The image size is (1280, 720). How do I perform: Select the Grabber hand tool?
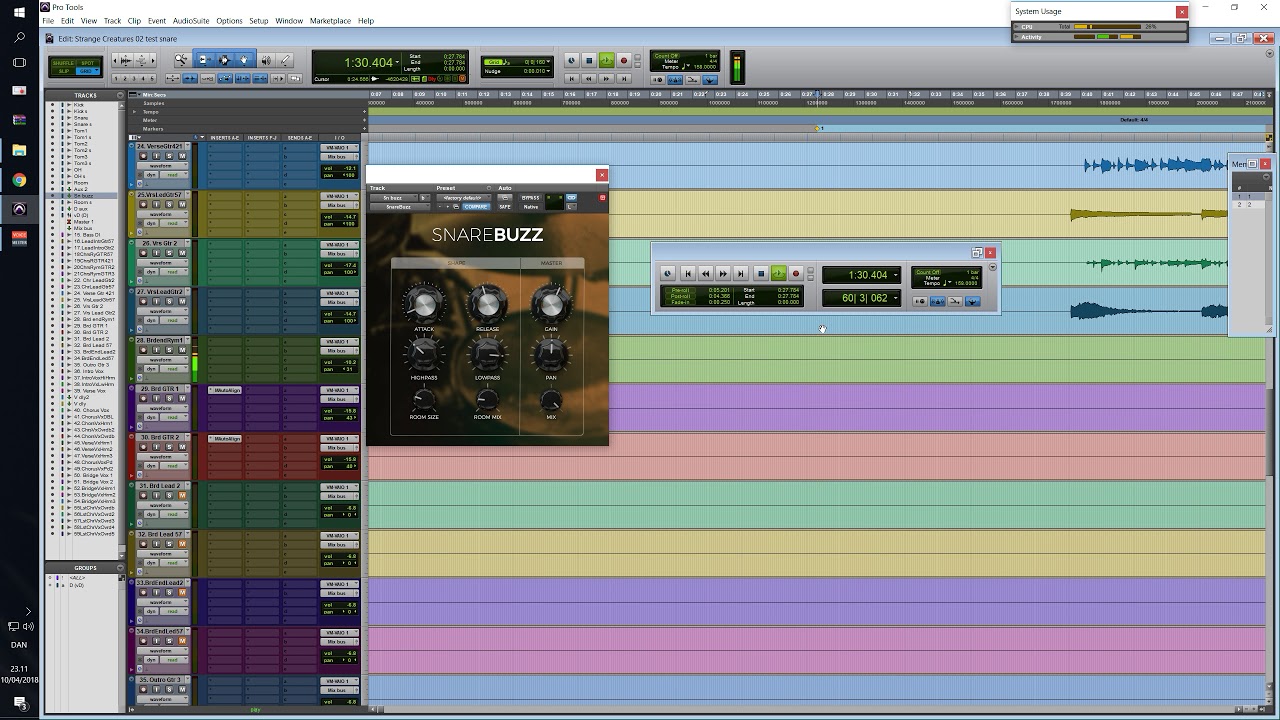coord(244,60)
